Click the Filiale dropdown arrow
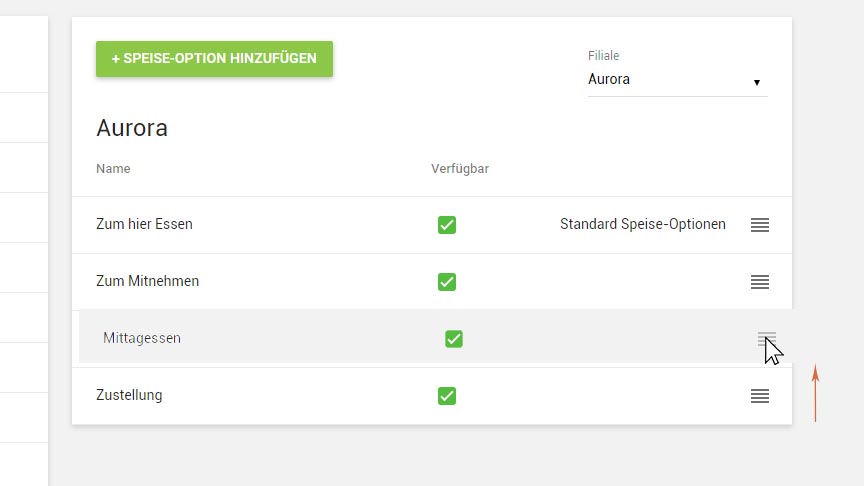This screenshot has width=864, height=486. 757,82
